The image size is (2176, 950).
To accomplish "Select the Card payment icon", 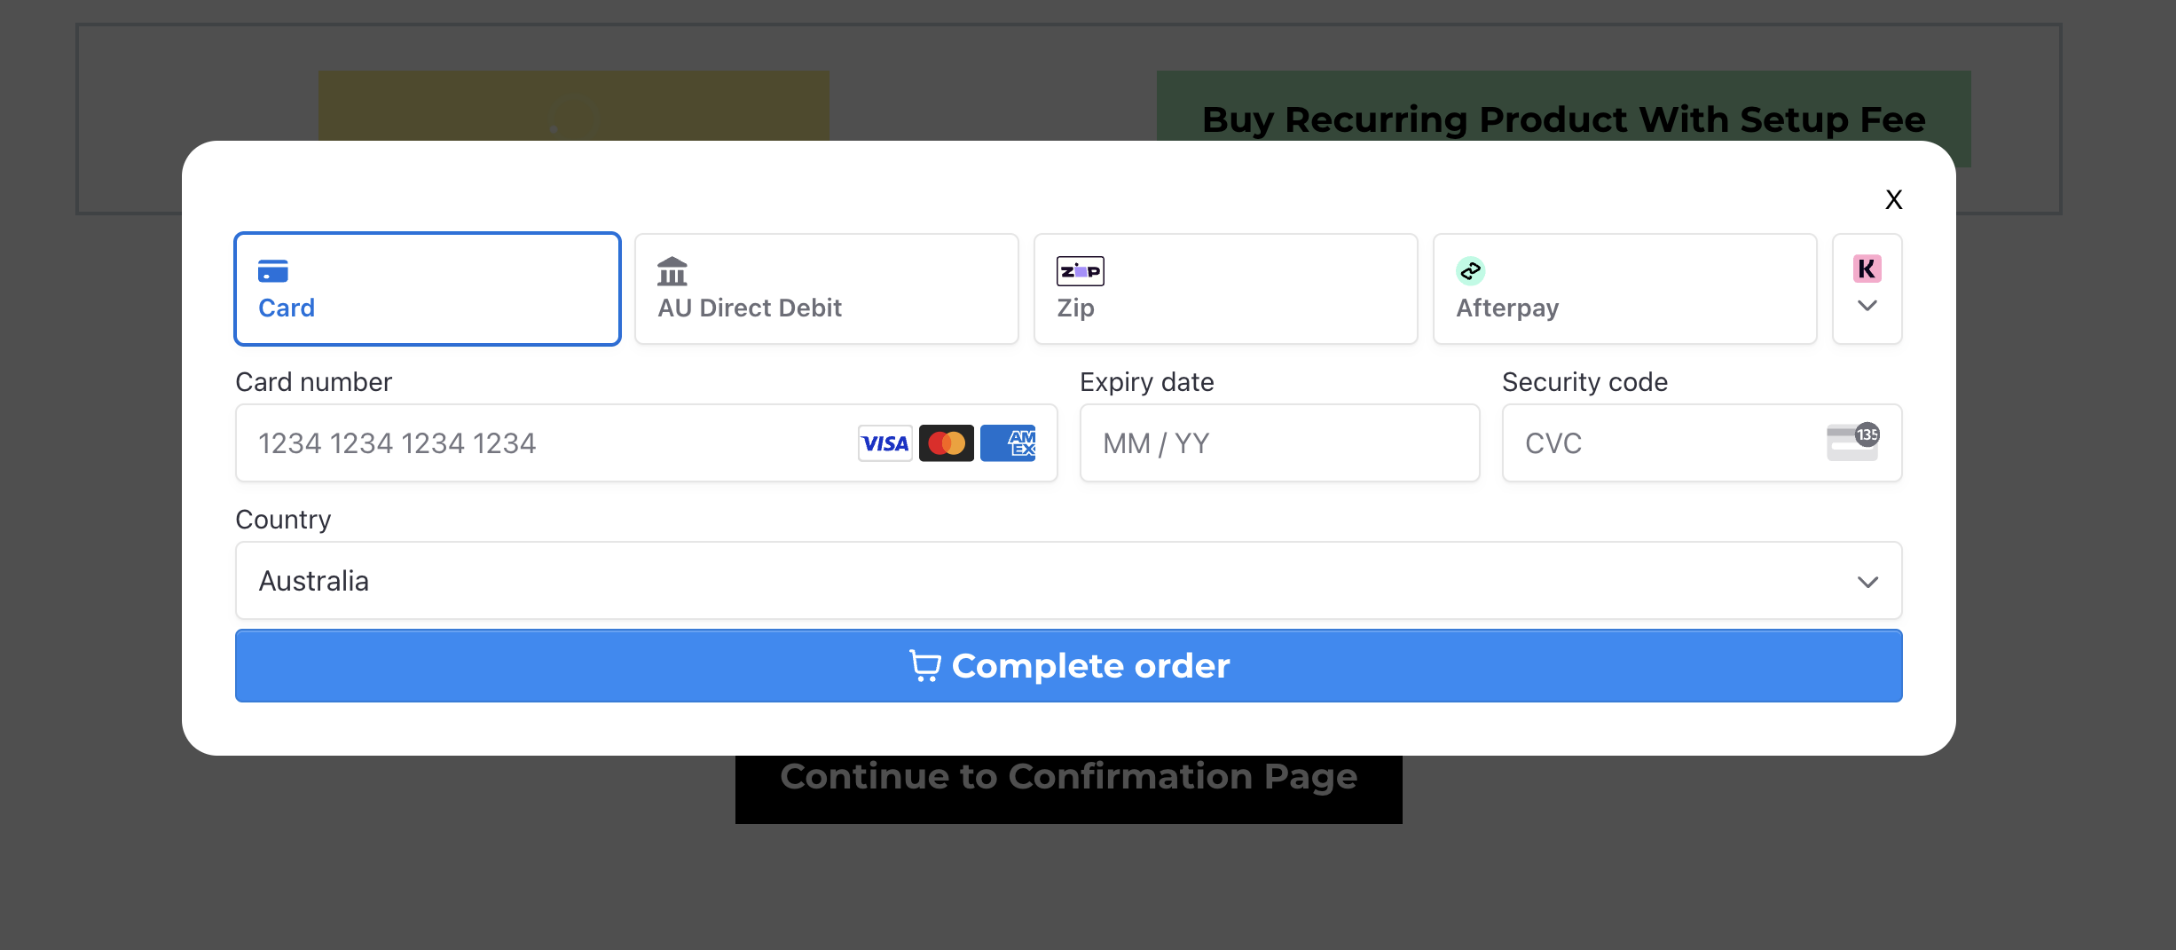I will (273, 271).
